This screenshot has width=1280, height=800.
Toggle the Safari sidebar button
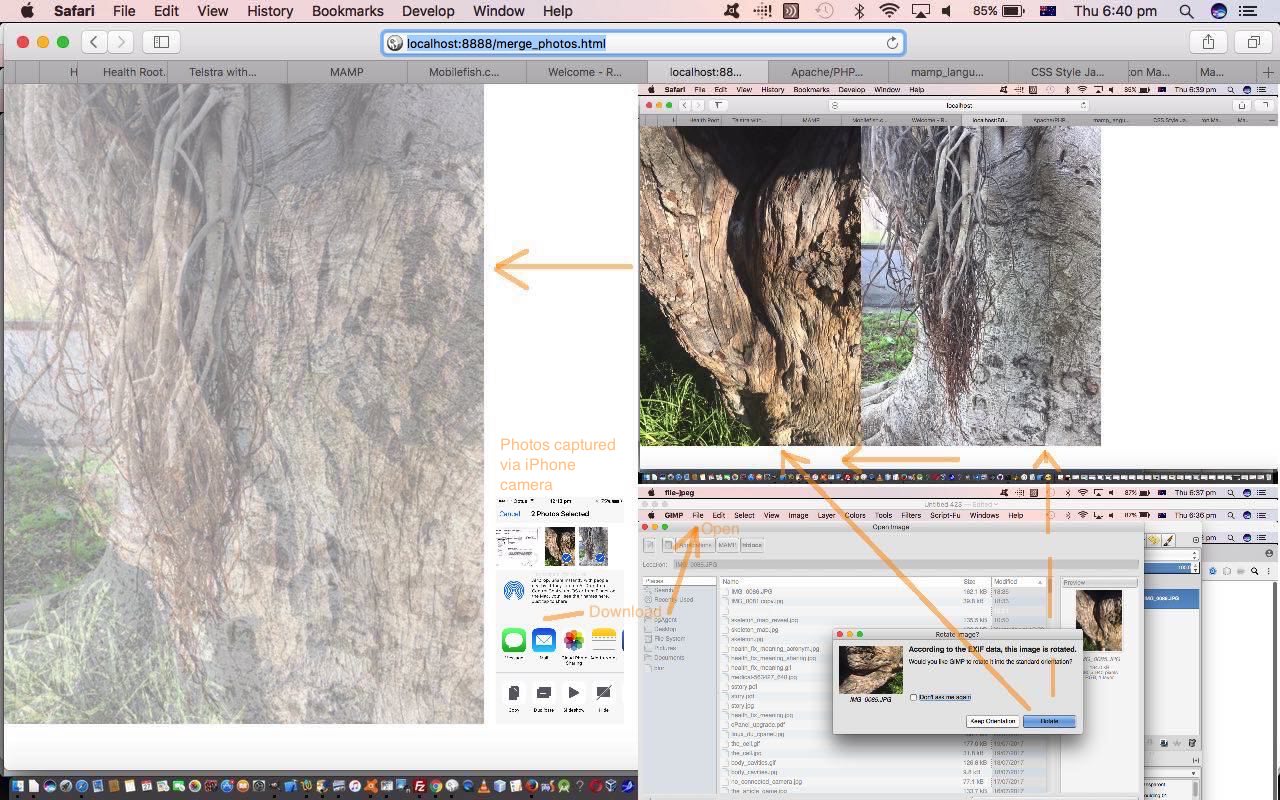[161, 42]
